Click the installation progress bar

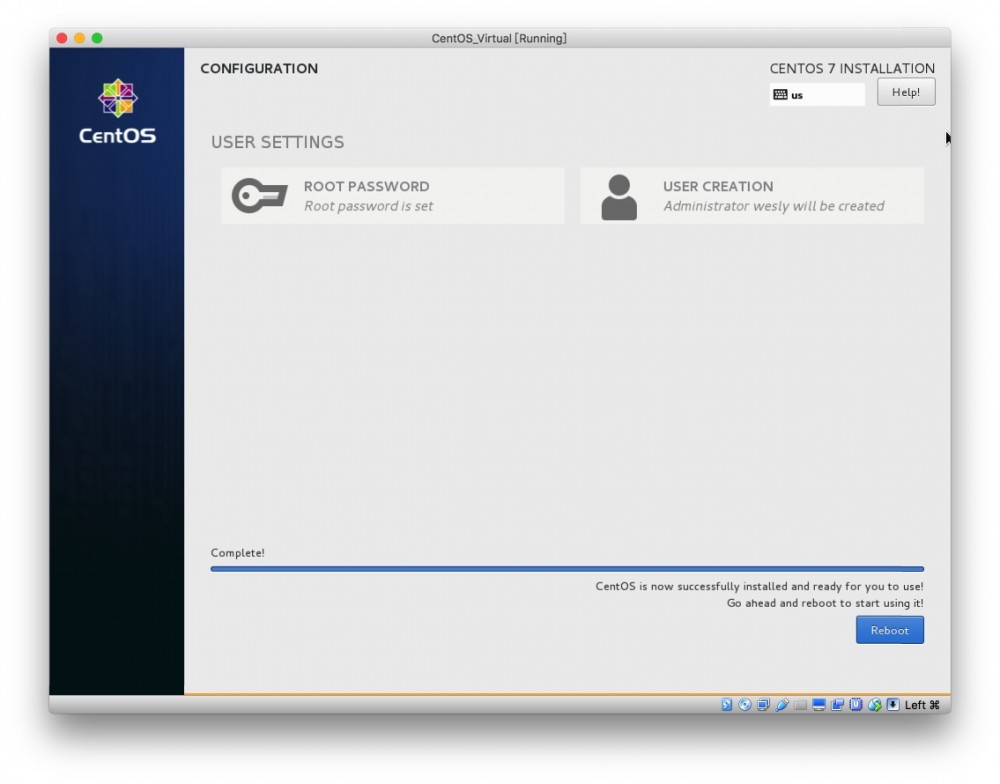click(567, 568)
